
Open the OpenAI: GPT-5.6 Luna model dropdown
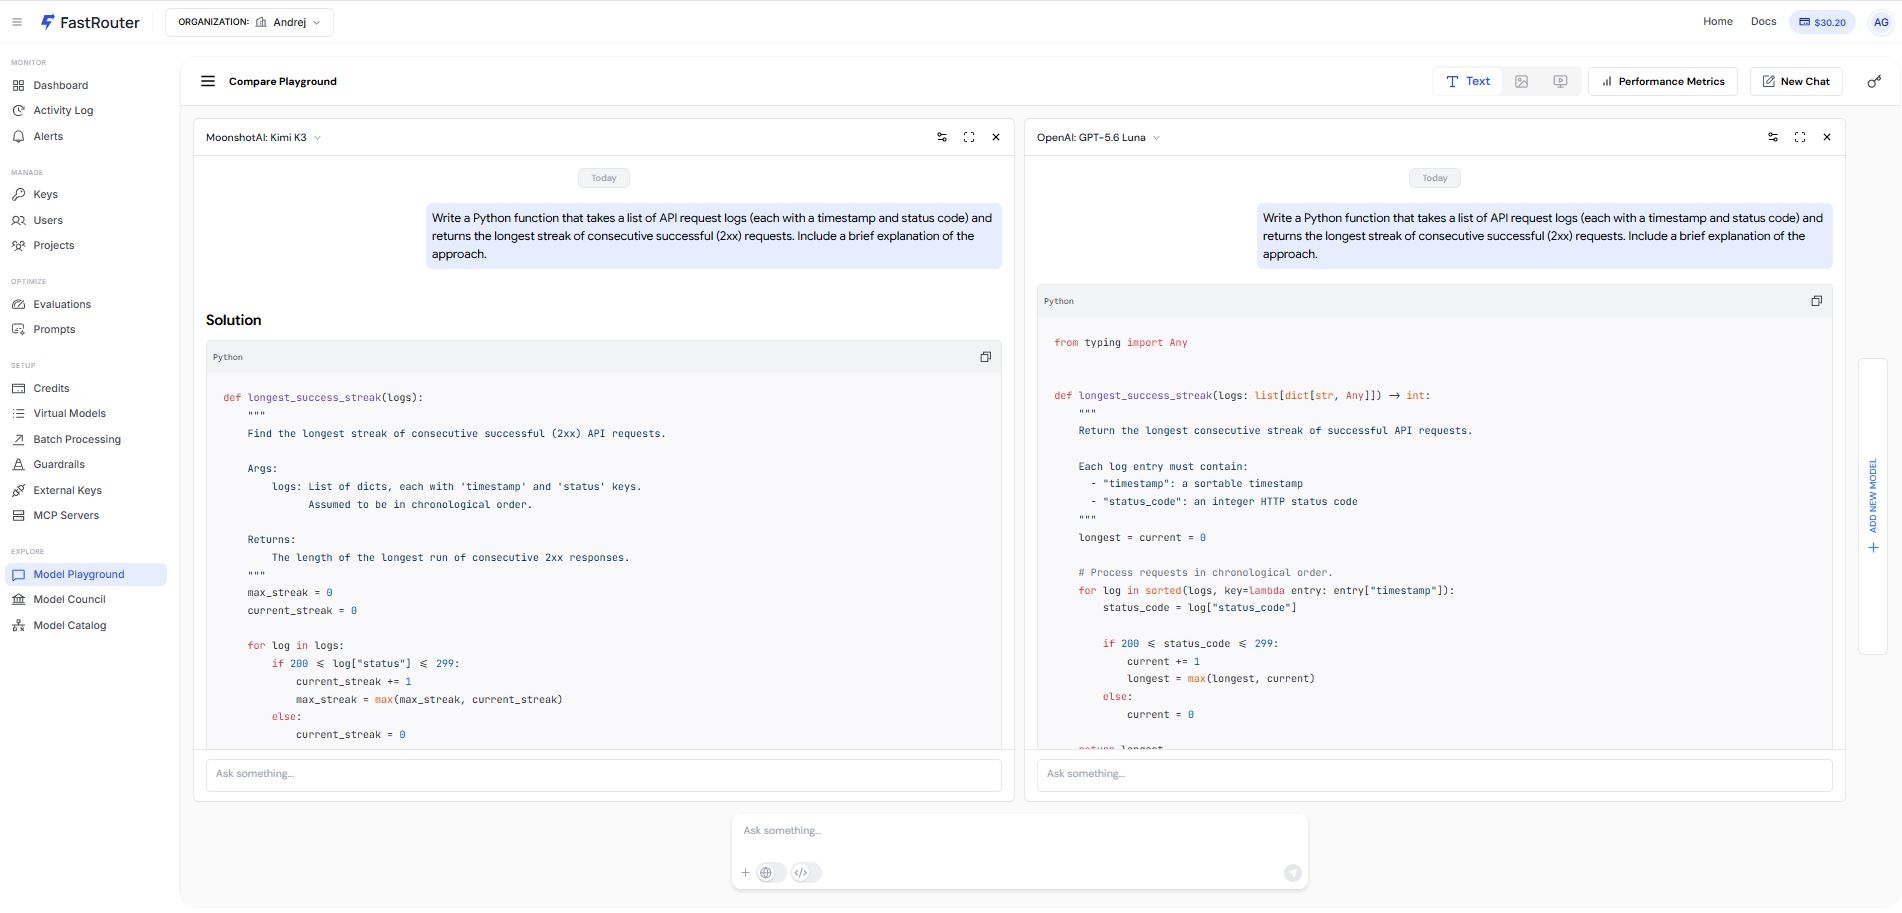click(1098, 137)
